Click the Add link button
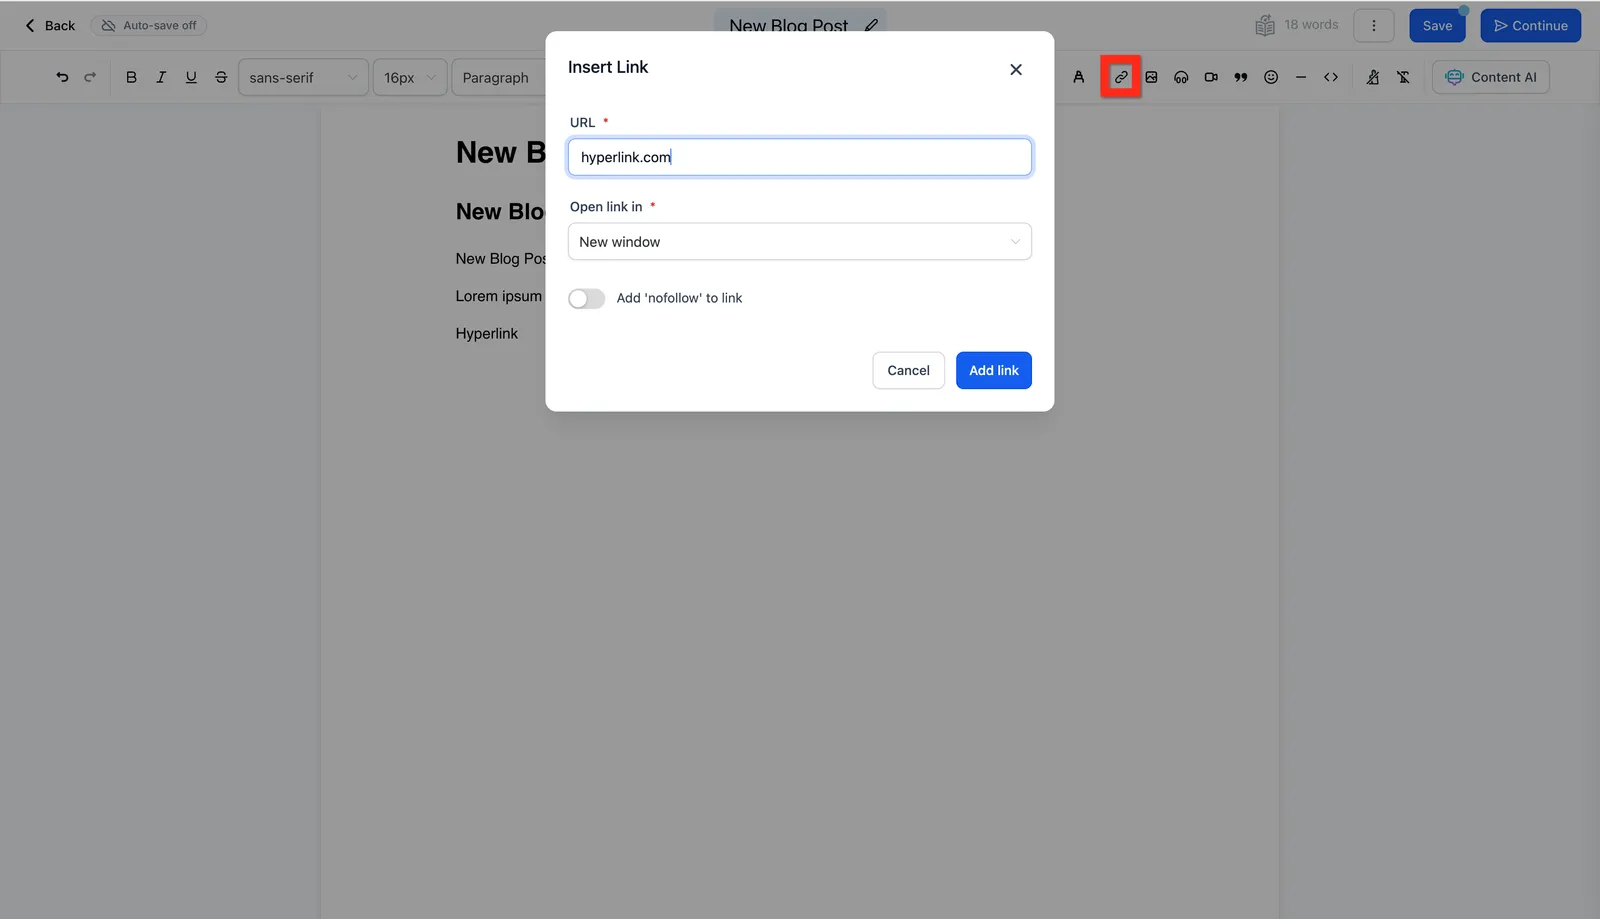 click(x=994, y=371)
